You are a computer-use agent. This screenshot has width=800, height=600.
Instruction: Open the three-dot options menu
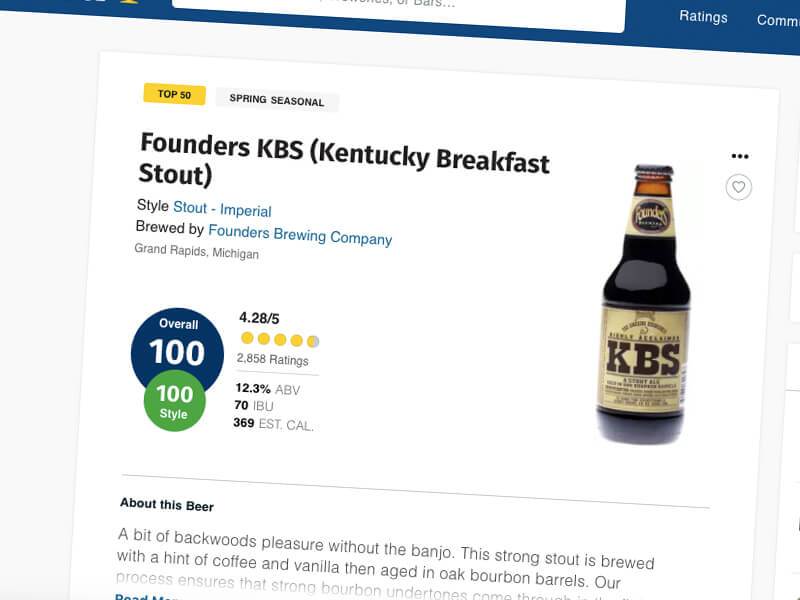741,156
